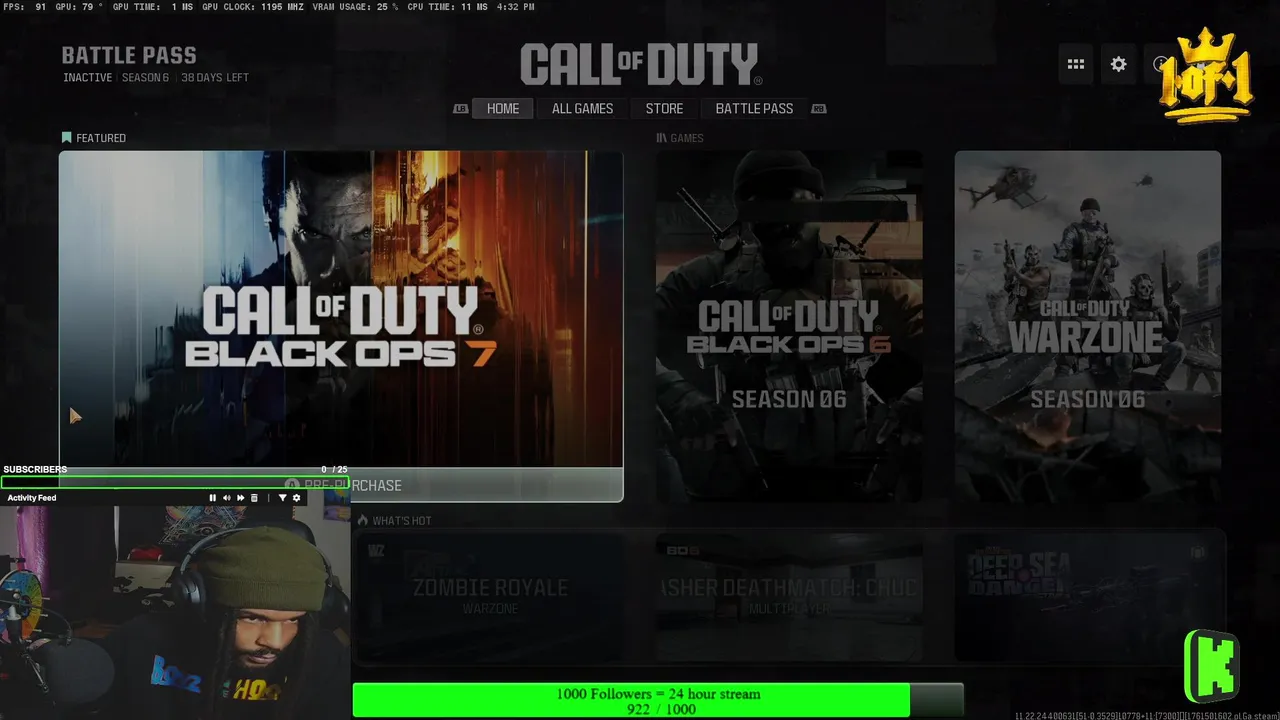
Task: Click the Call of Duty logo header
Action: (641, 65)
